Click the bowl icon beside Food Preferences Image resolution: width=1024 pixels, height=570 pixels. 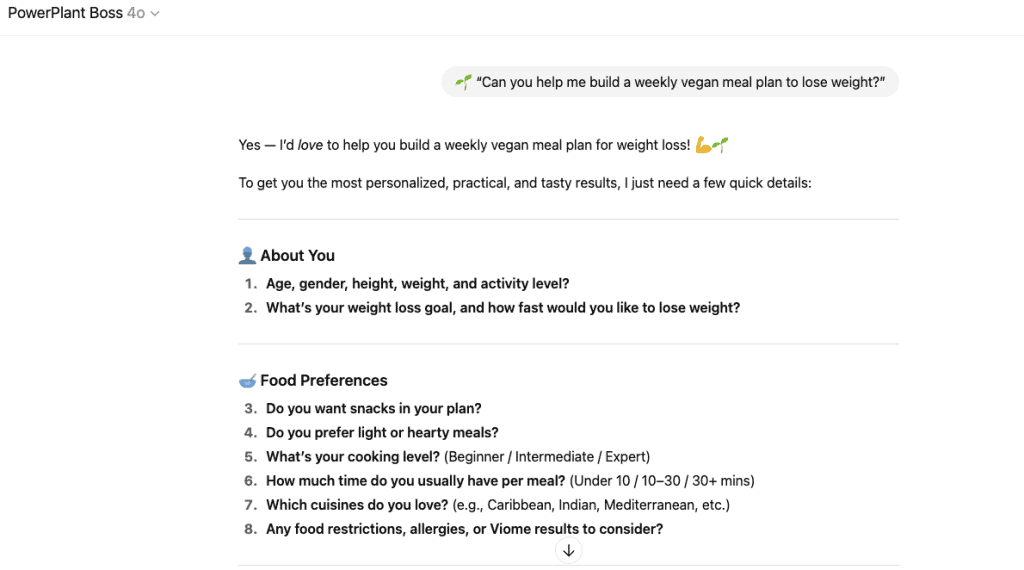(247, 380)
